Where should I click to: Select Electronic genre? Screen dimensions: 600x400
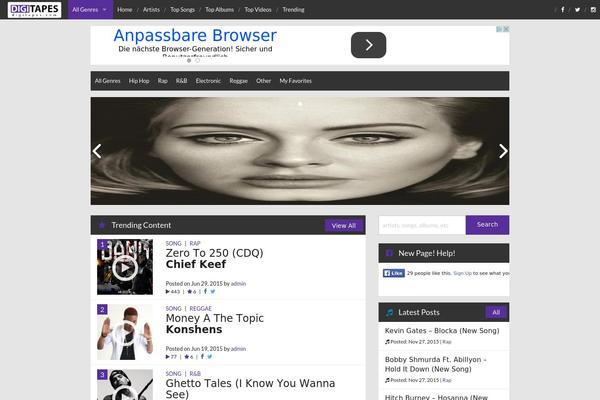(x=208, y=81)
